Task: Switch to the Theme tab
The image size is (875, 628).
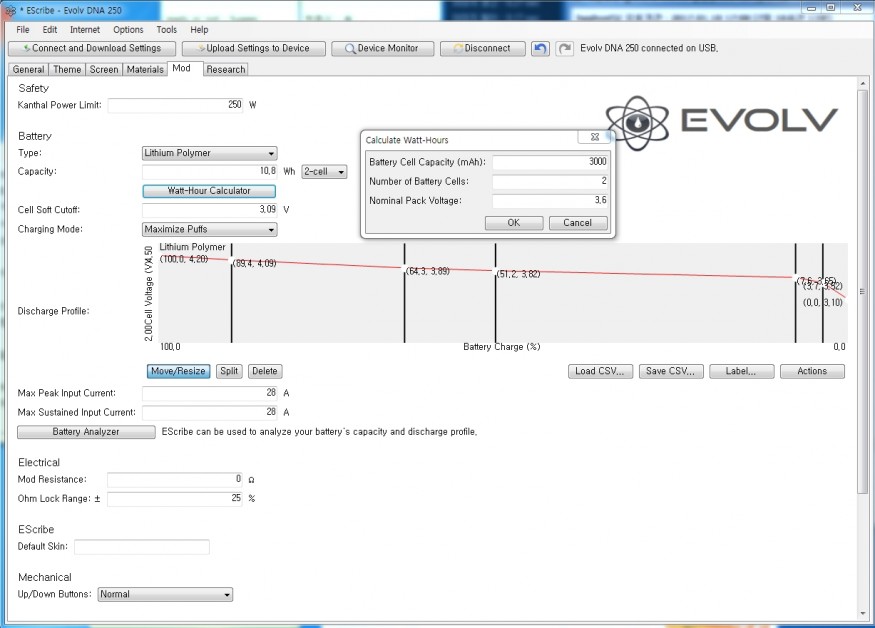Action: 67,69
